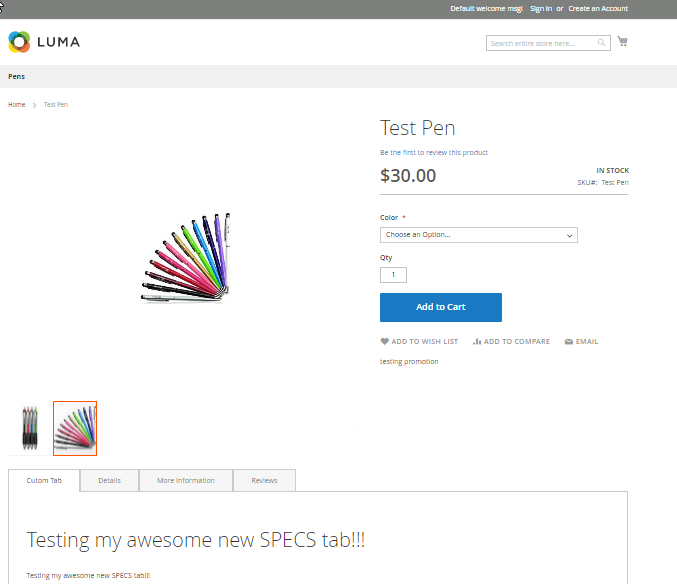This screenshot has width=677, height=584.
Task: Select the Reviews tab
Action: click(x=264, y=481)
